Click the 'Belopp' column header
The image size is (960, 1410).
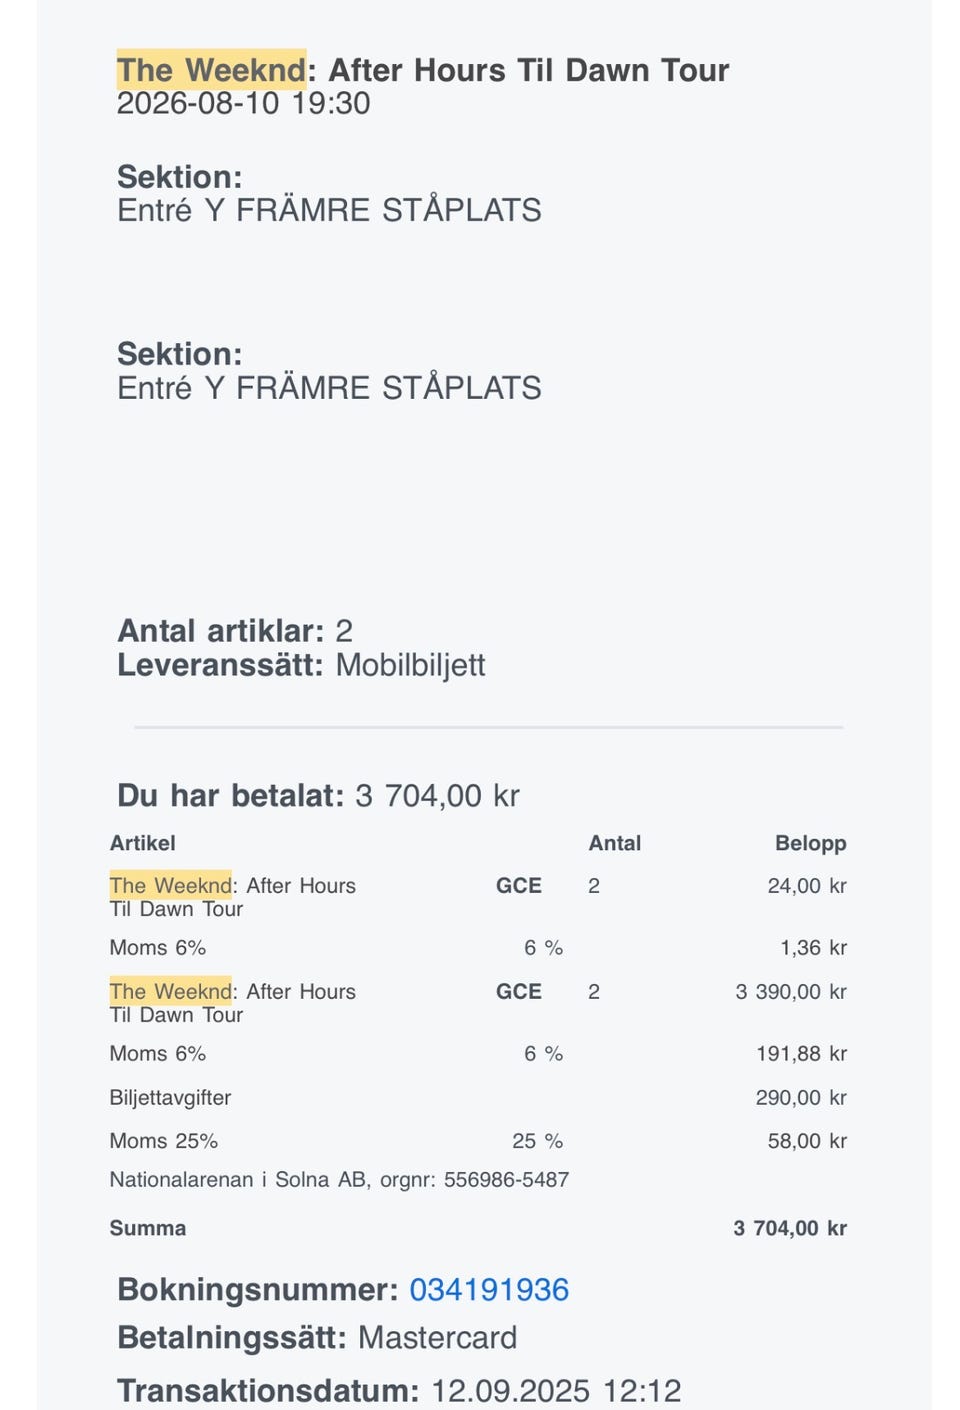pos(811,843)
